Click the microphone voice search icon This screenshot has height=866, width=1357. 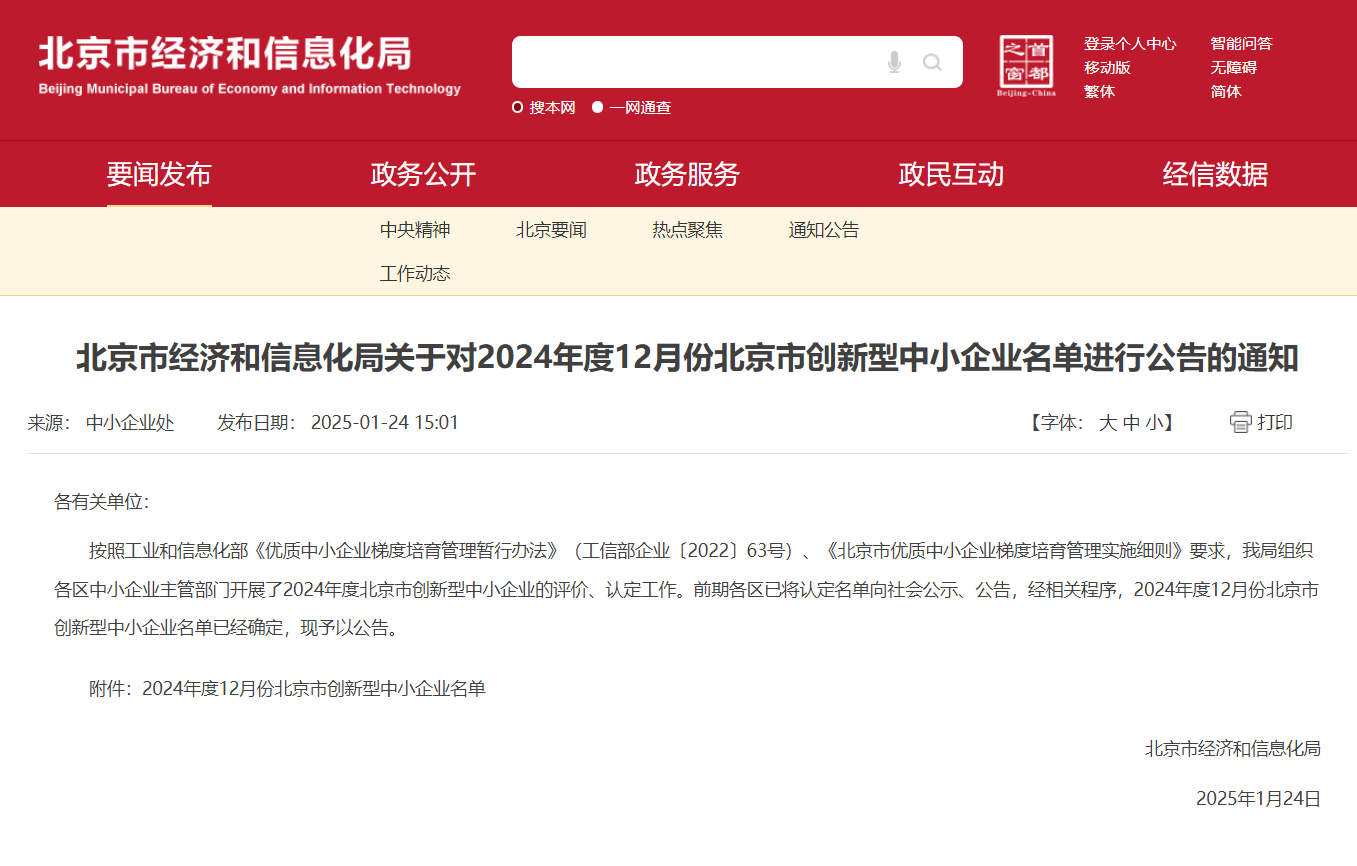(894, 63)
